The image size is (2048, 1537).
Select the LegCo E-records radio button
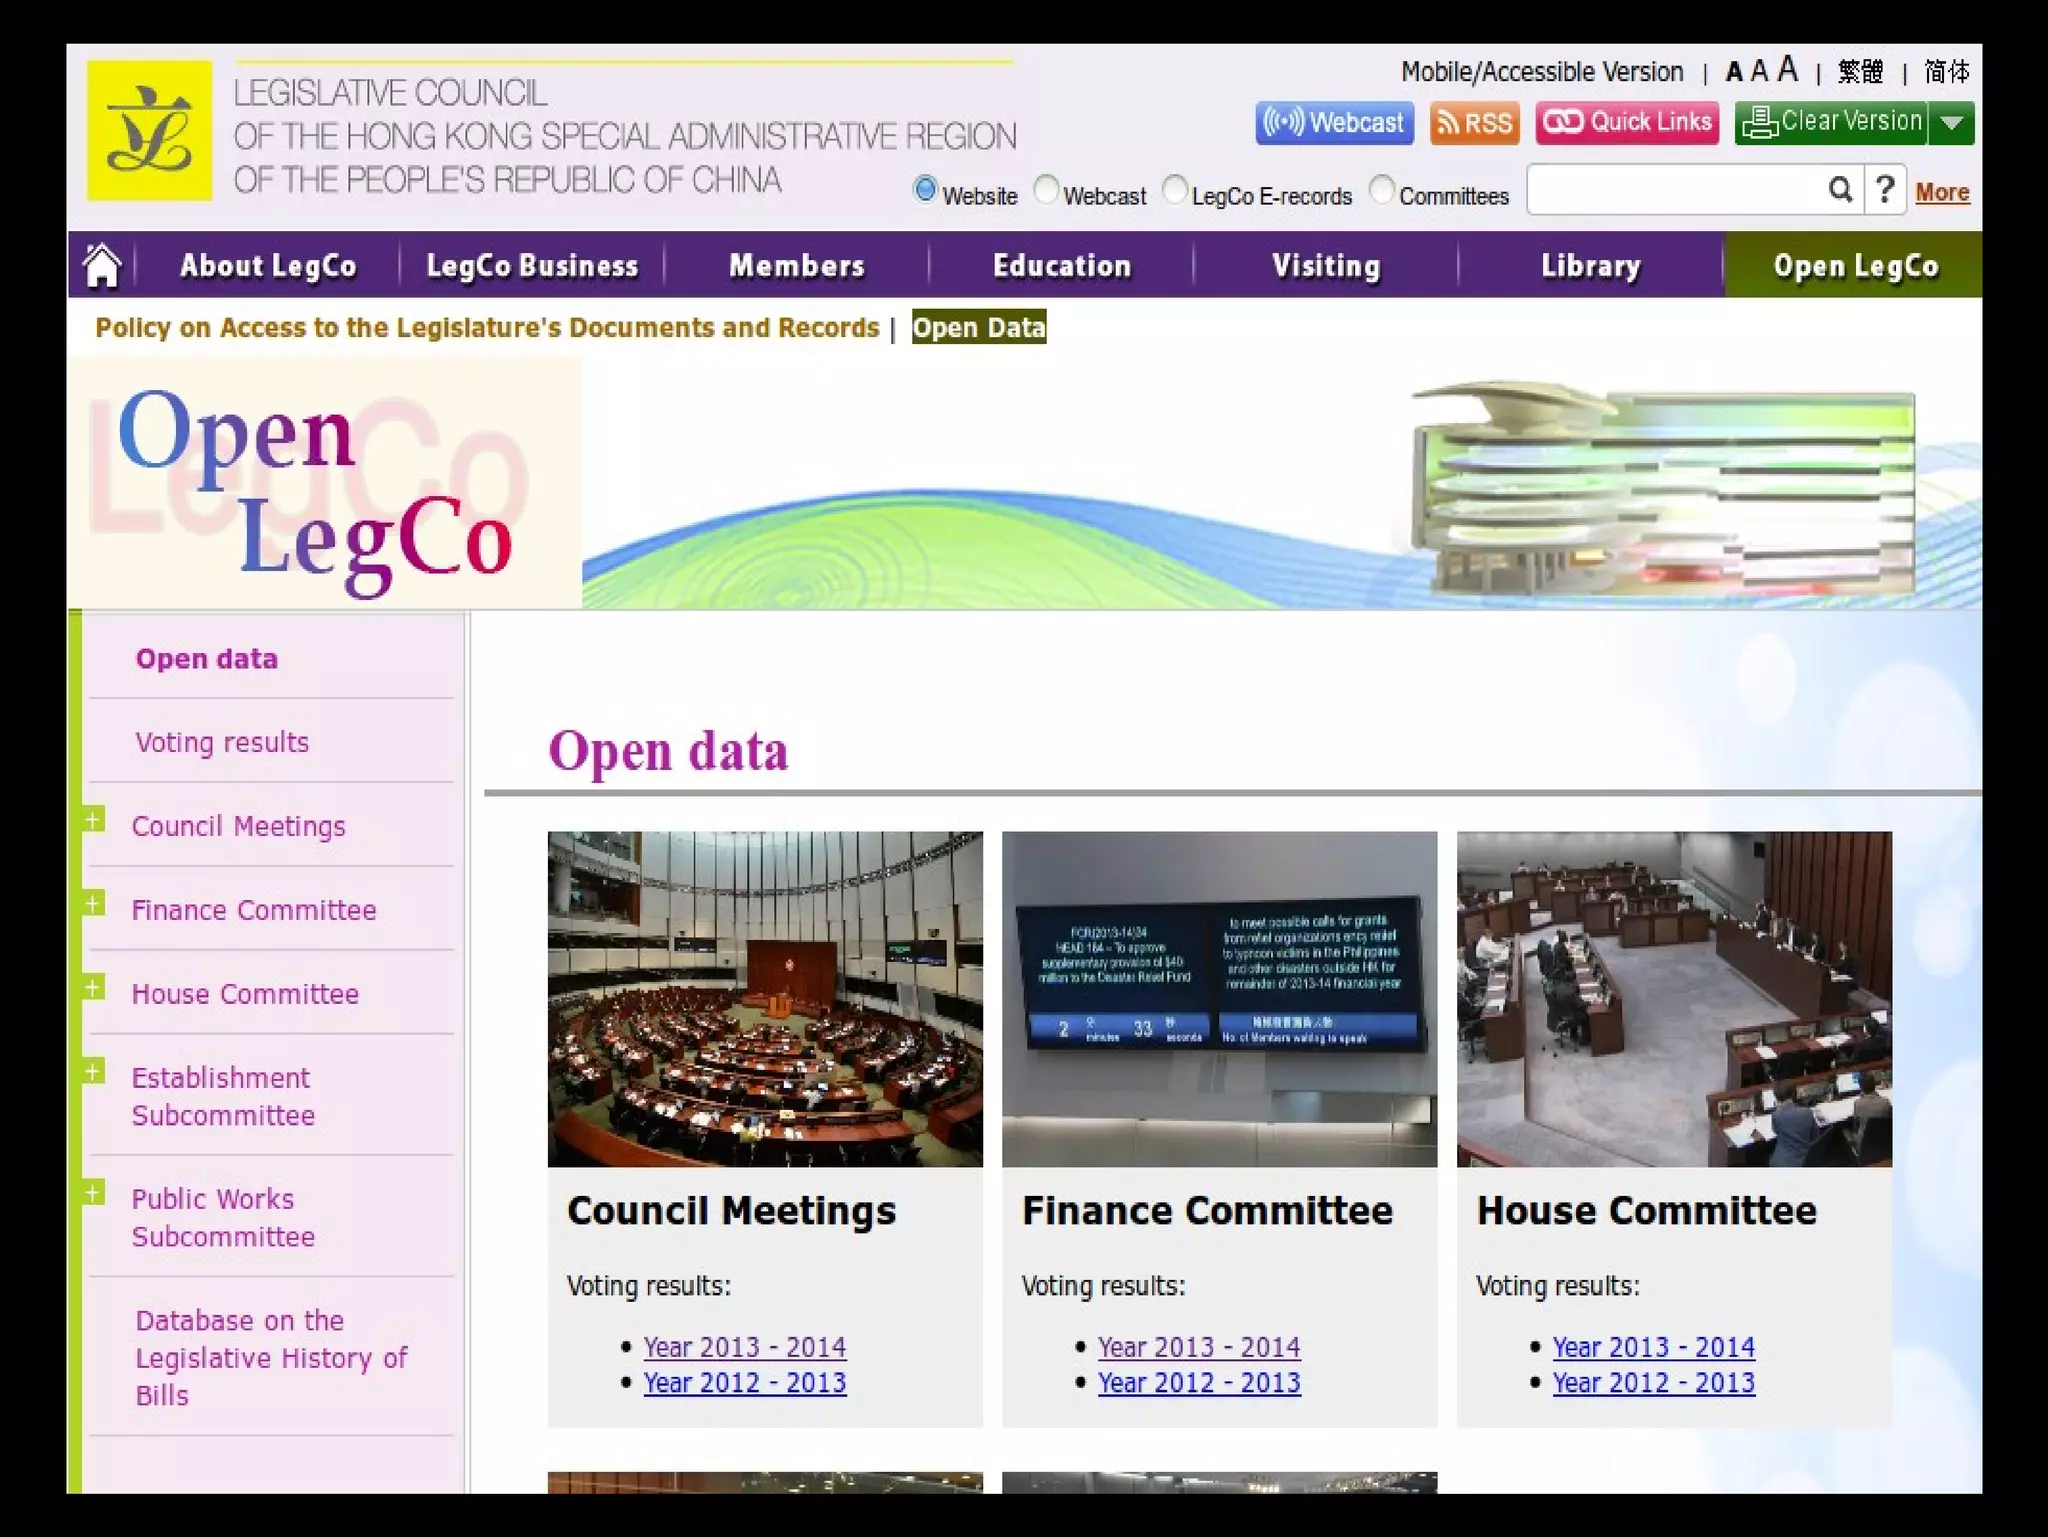1176,190
